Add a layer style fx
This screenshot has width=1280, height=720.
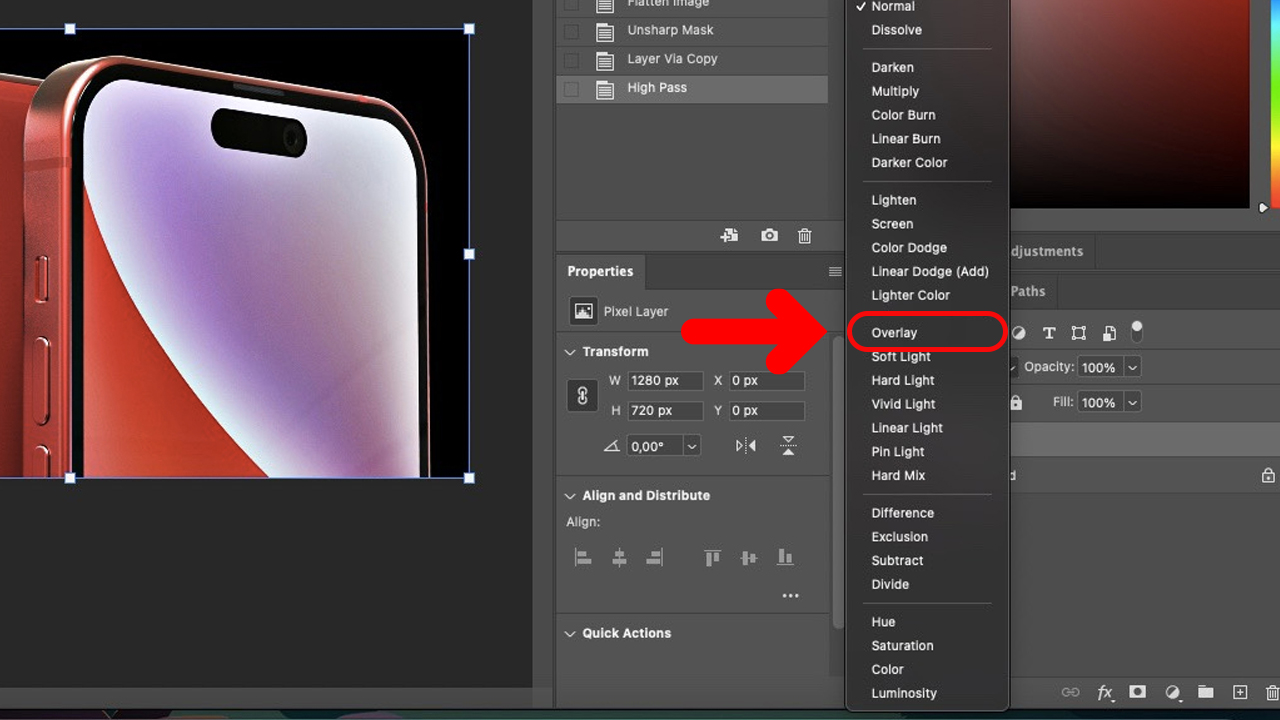1105,692
